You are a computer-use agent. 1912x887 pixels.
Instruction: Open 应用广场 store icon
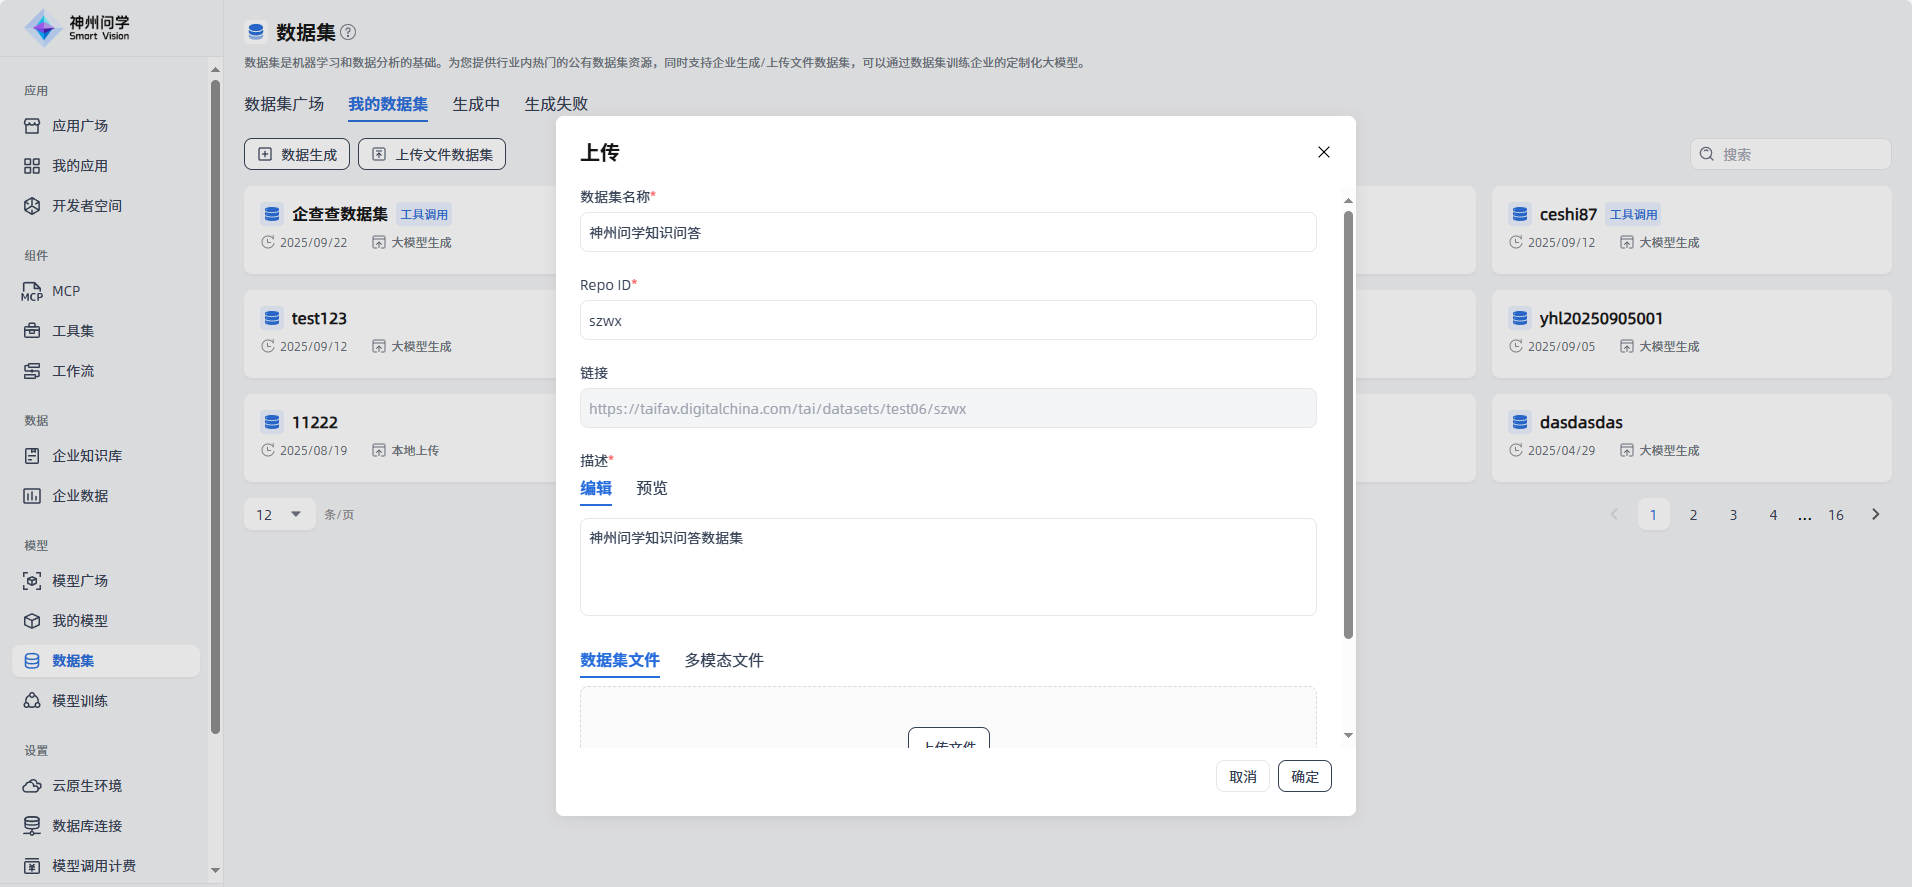(x=32, y=126)
